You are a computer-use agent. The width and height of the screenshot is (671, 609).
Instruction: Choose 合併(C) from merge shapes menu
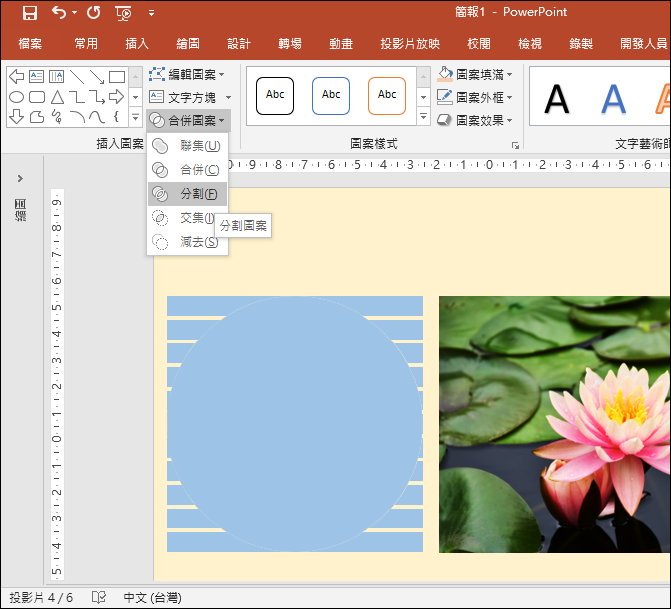(187, 170)
